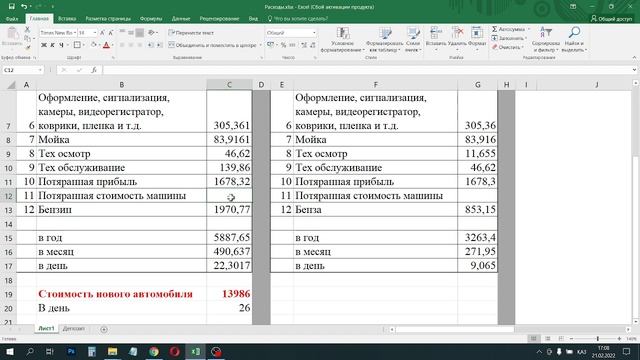
Task: Click the Save icon in quick access toolbar
Action: pos(11,7)
